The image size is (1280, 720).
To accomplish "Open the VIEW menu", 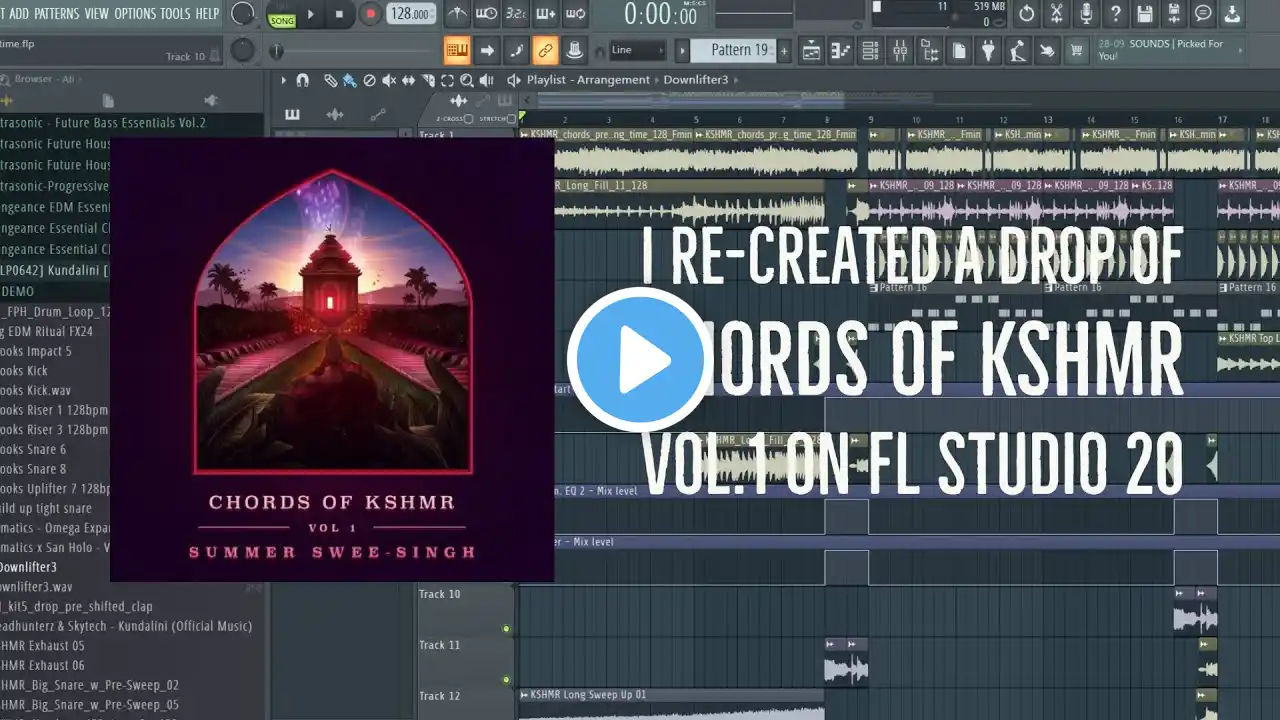I will (x=97, y=14).
